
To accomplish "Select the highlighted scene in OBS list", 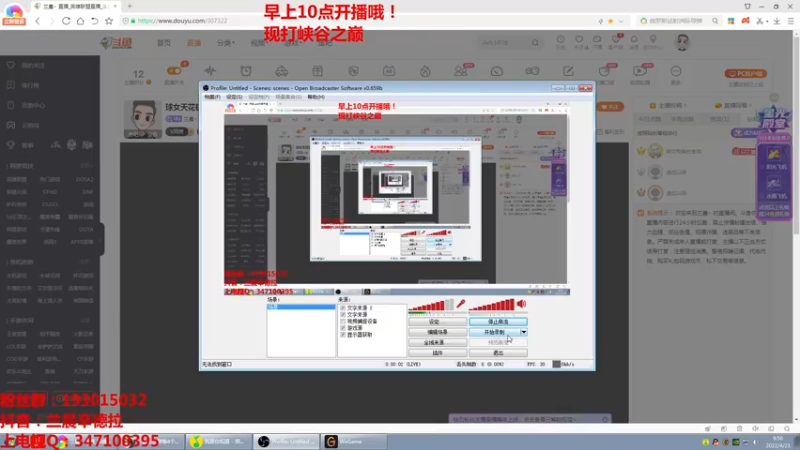I will coord(301,307).
